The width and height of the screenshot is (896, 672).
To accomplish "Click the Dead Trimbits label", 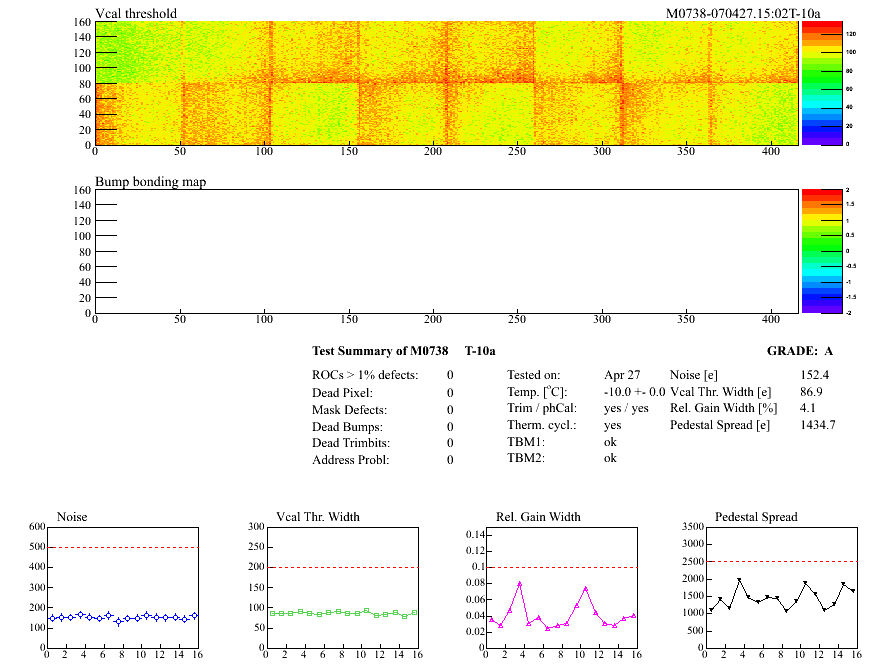I will (x=349, y=443).
